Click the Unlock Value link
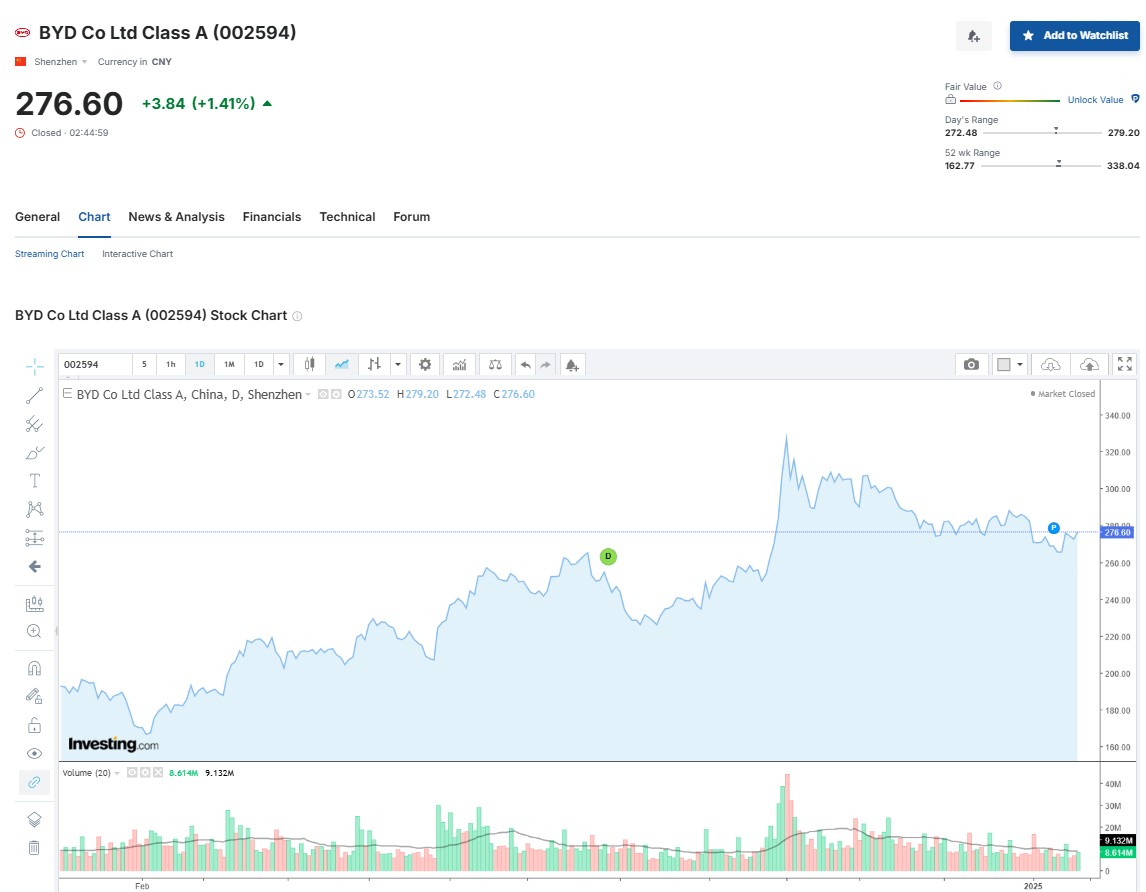The height and width of the screenshot is (892, 1146). point(1095,99)
